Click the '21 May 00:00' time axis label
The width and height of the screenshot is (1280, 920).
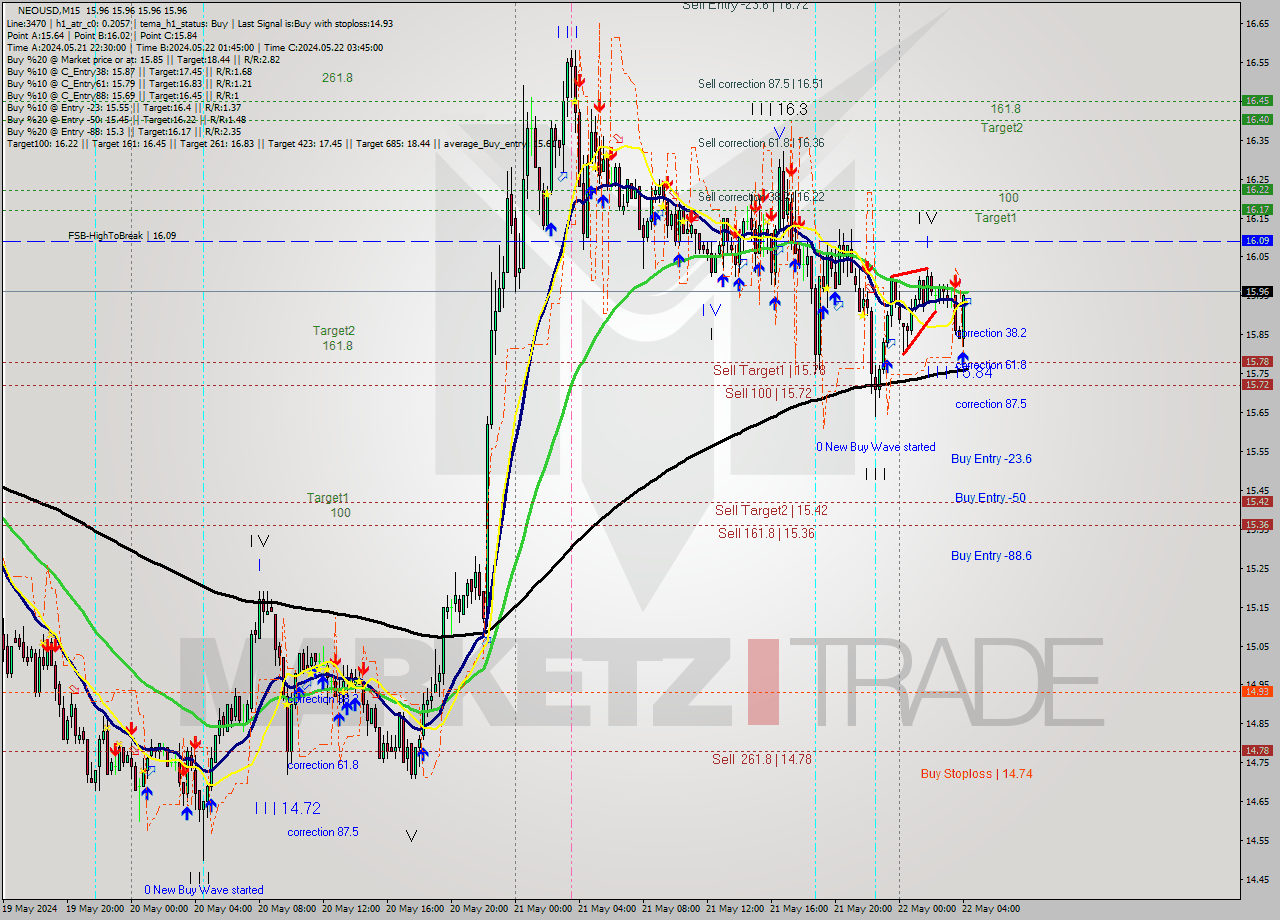[x=543, y=909]
